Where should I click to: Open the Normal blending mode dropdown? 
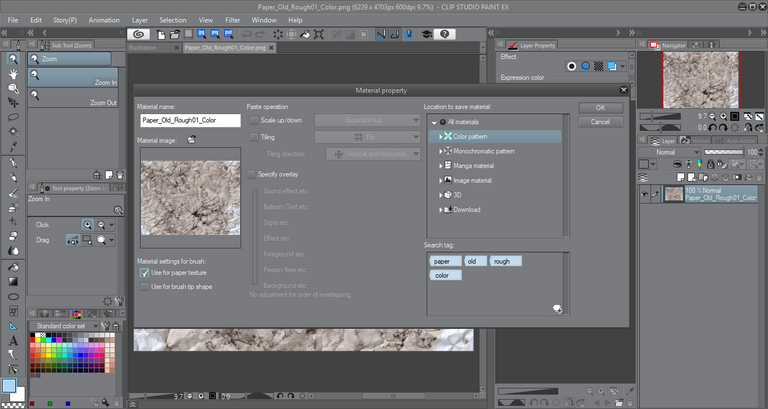(x=669, y=152)
